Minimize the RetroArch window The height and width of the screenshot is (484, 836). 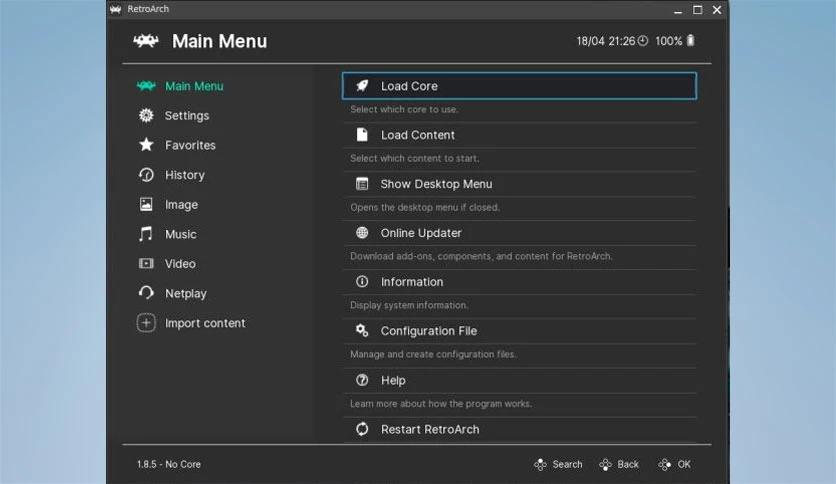coord(678,11)
